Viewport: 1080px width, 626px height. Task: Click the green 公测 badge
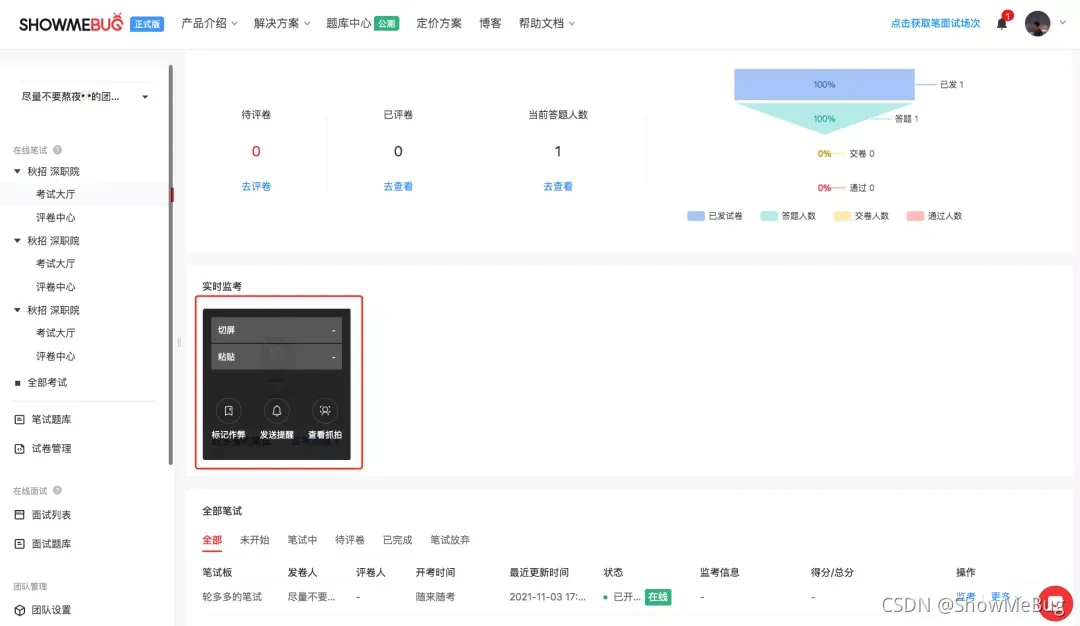[x=387, y=23]
